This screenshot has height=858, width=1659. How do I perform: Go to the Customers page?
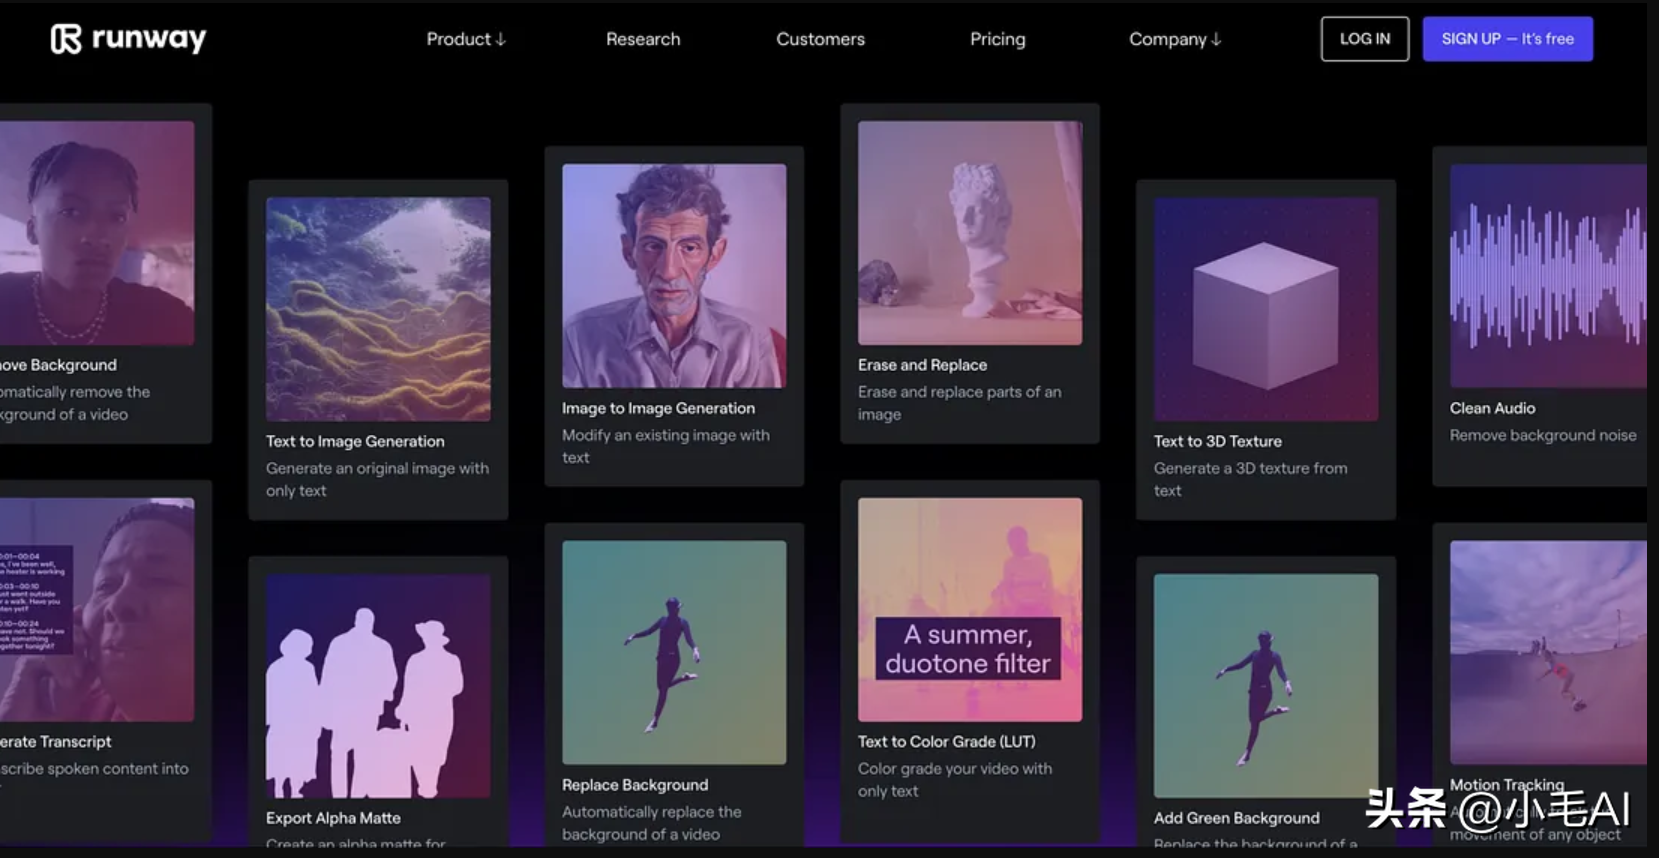(820, 39)
